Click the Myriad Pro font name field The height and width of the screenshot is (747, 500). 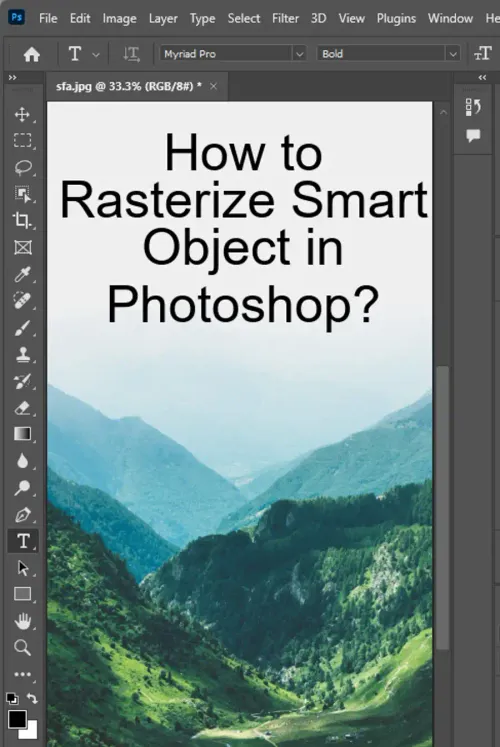point(226,54)
